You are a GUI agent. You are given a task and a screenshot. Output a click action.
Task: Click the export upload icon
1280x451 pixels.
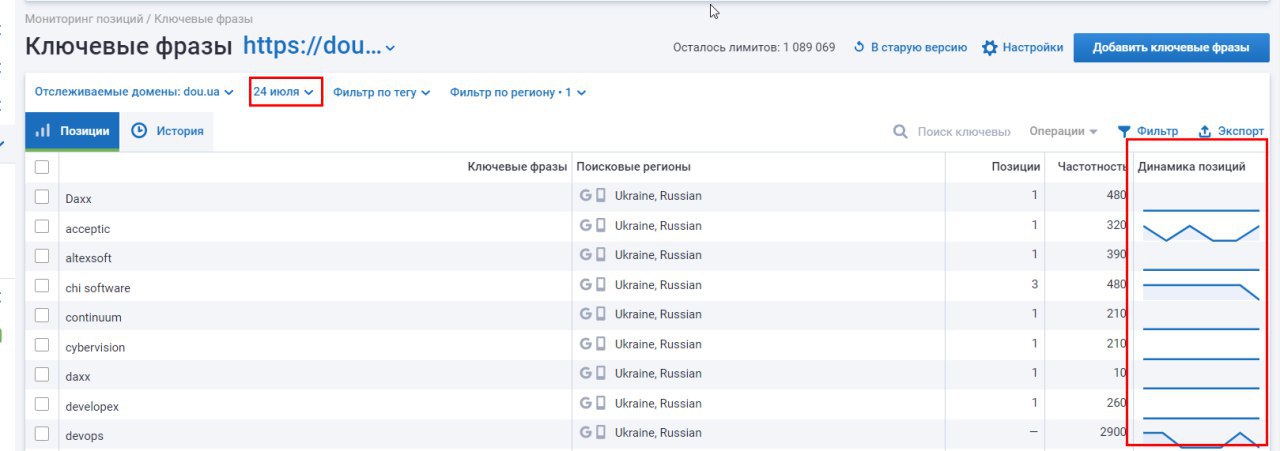(1205, 132)
